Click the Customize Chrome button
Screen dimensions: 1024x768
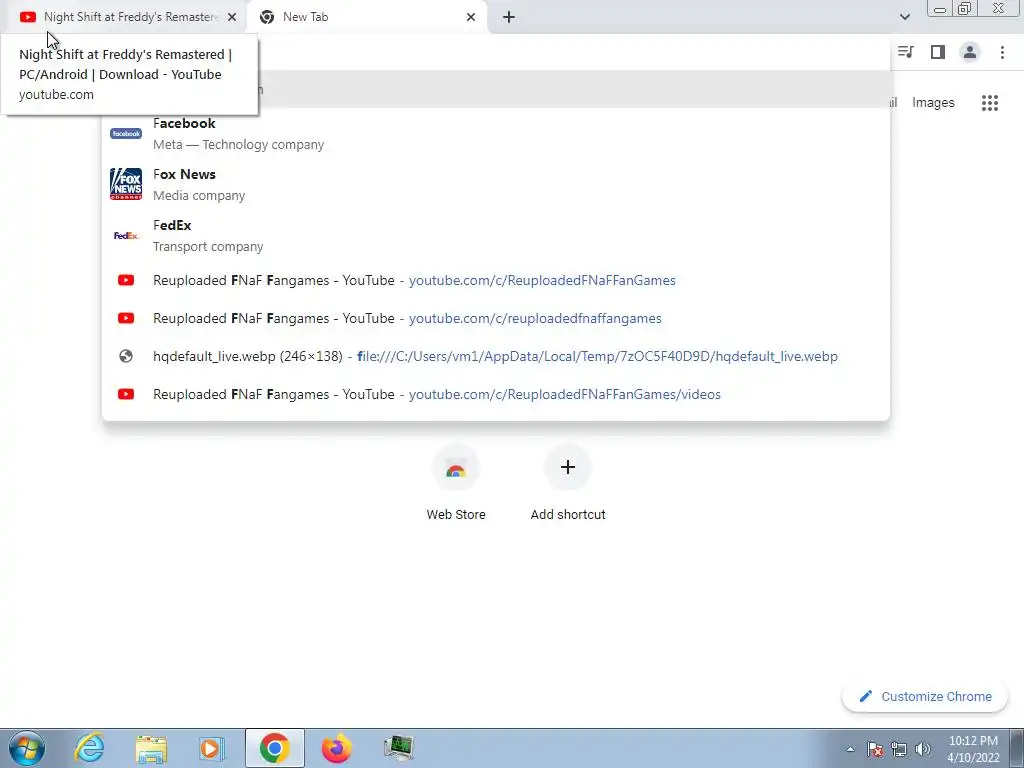925,696
